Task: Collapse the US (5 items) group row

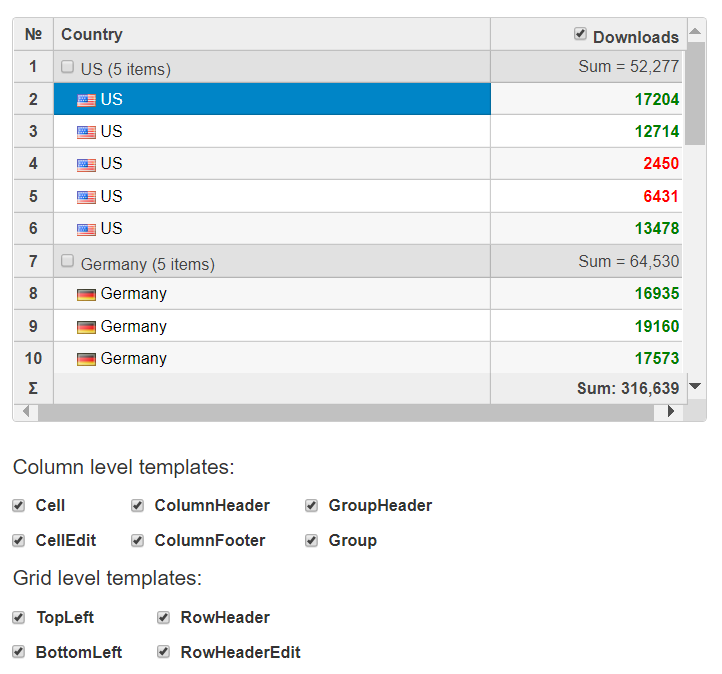Action: (125, 69)
